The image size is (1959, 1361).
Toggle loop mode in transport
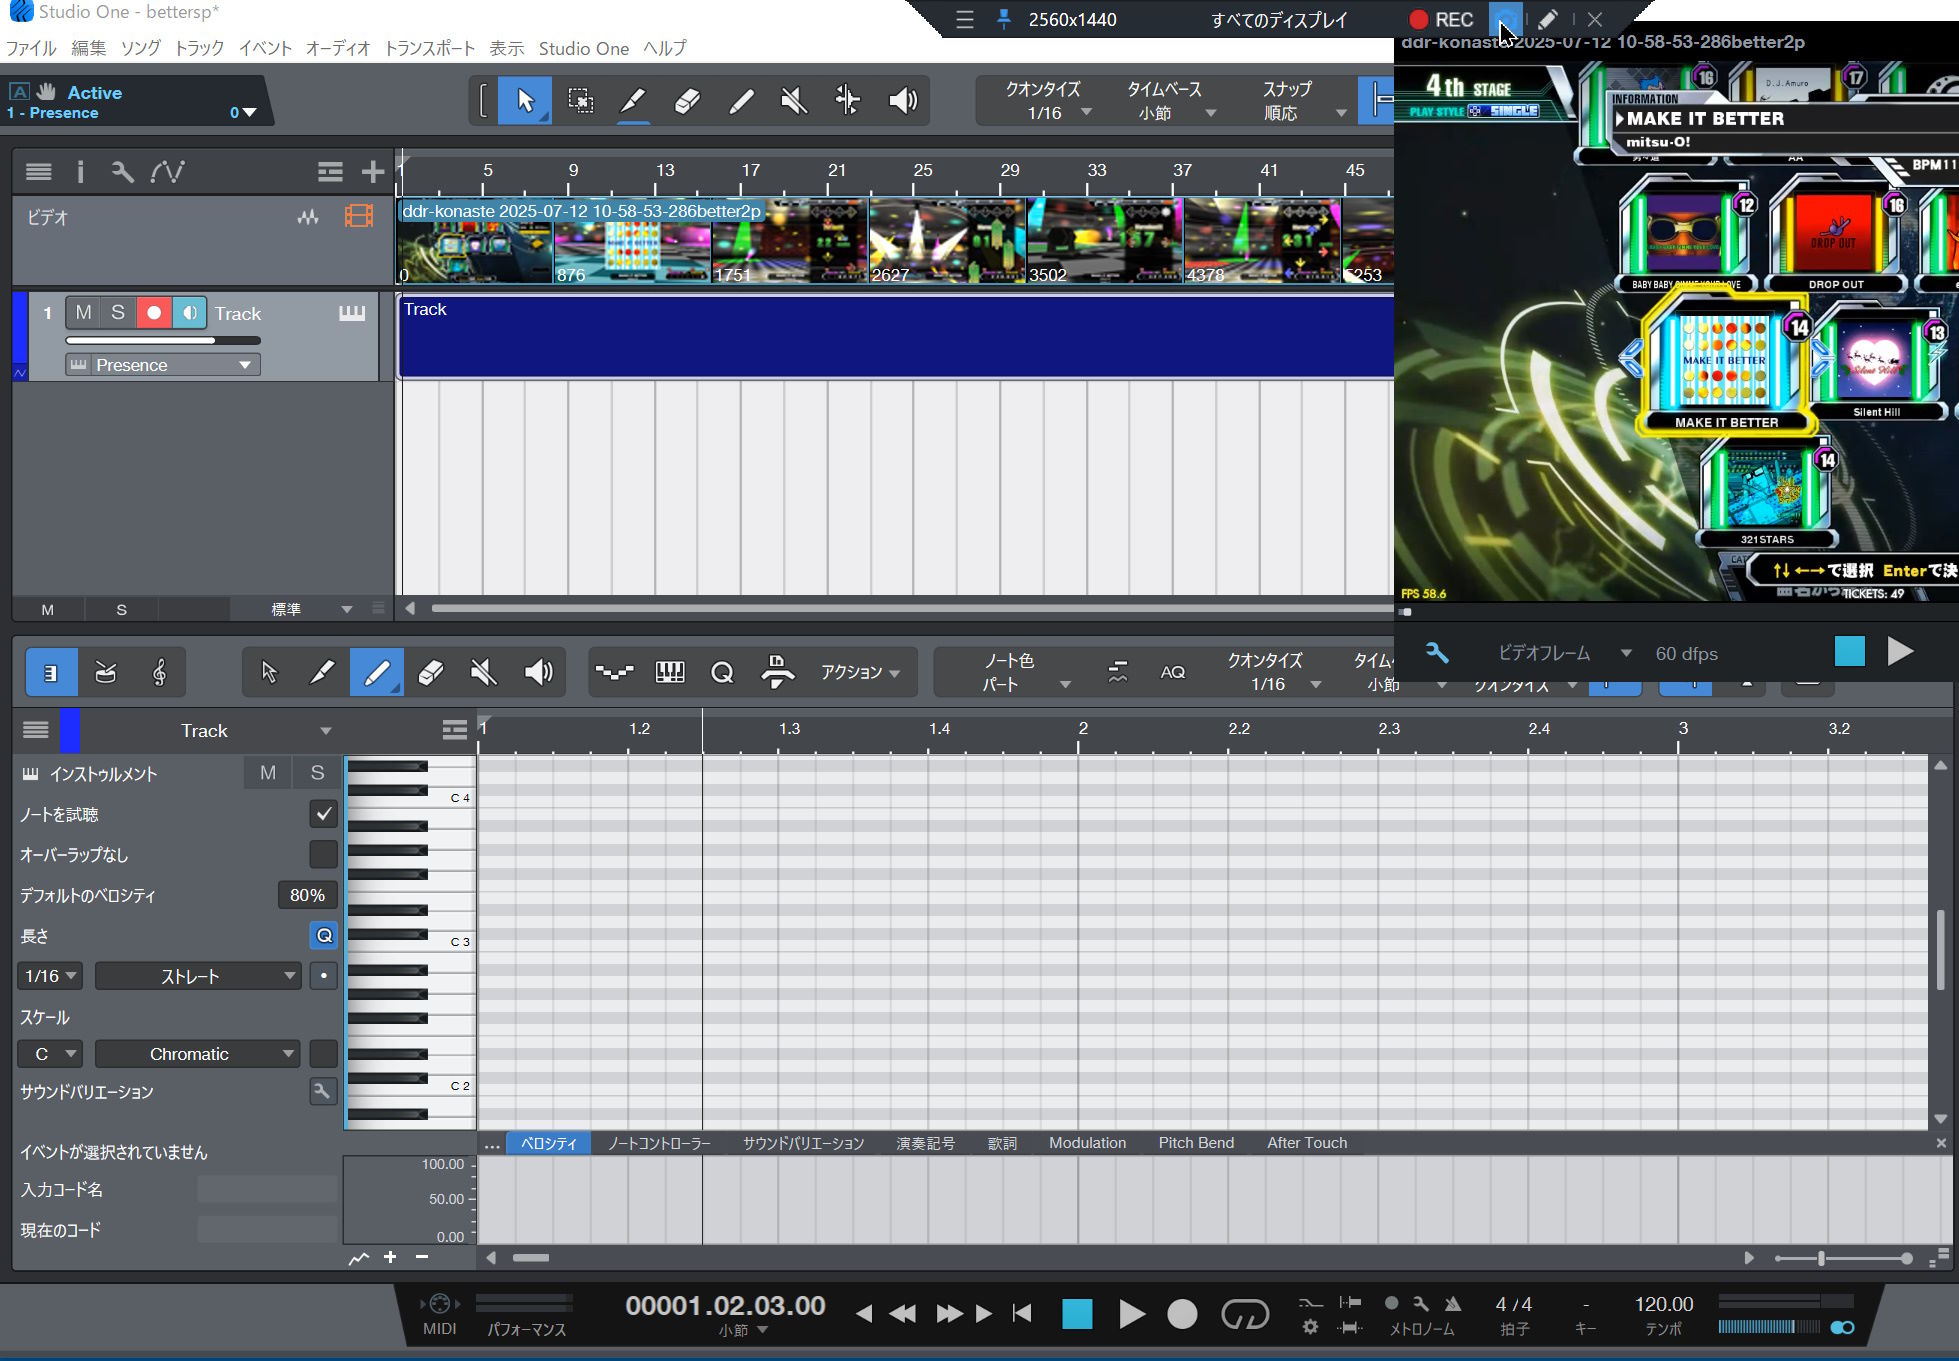coord(1245,1313)
